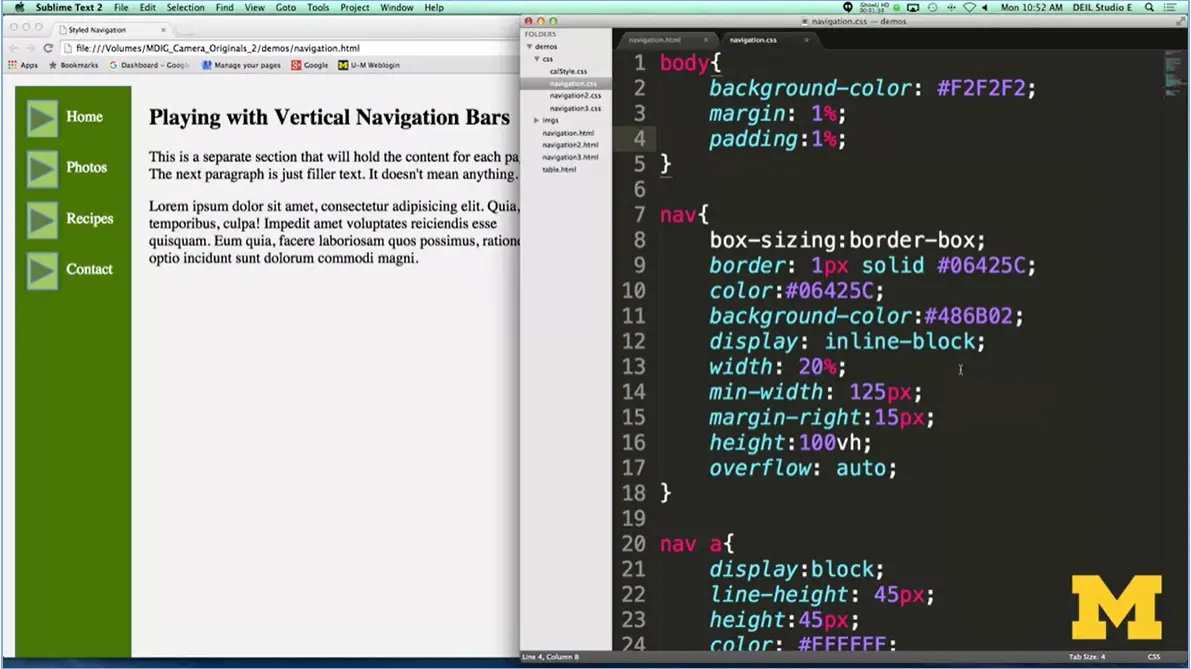Click the Michigan M logo watermark
The width and height of the screenshot is (1191, 669).
point(1116,609)
